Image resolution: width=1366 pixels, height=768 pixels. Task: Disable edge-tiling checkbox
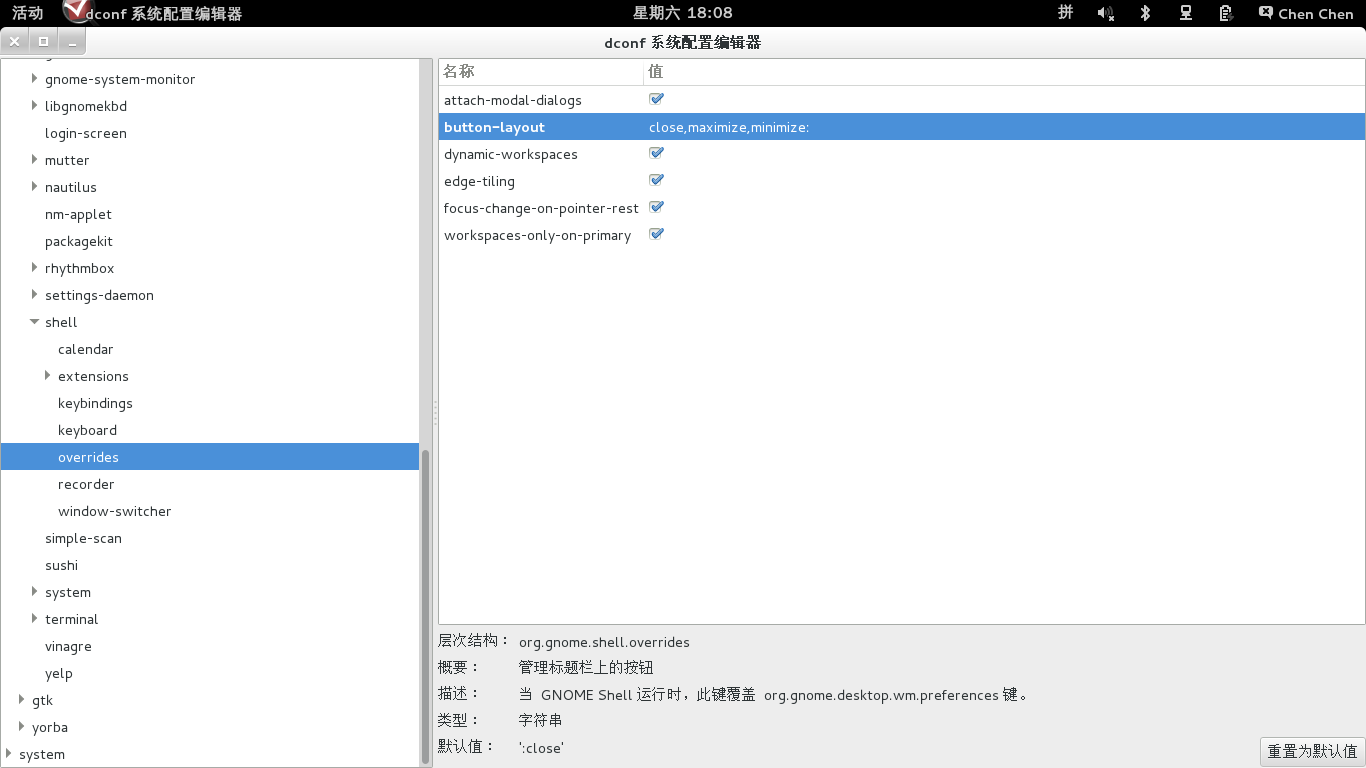(x=657, y=180)
